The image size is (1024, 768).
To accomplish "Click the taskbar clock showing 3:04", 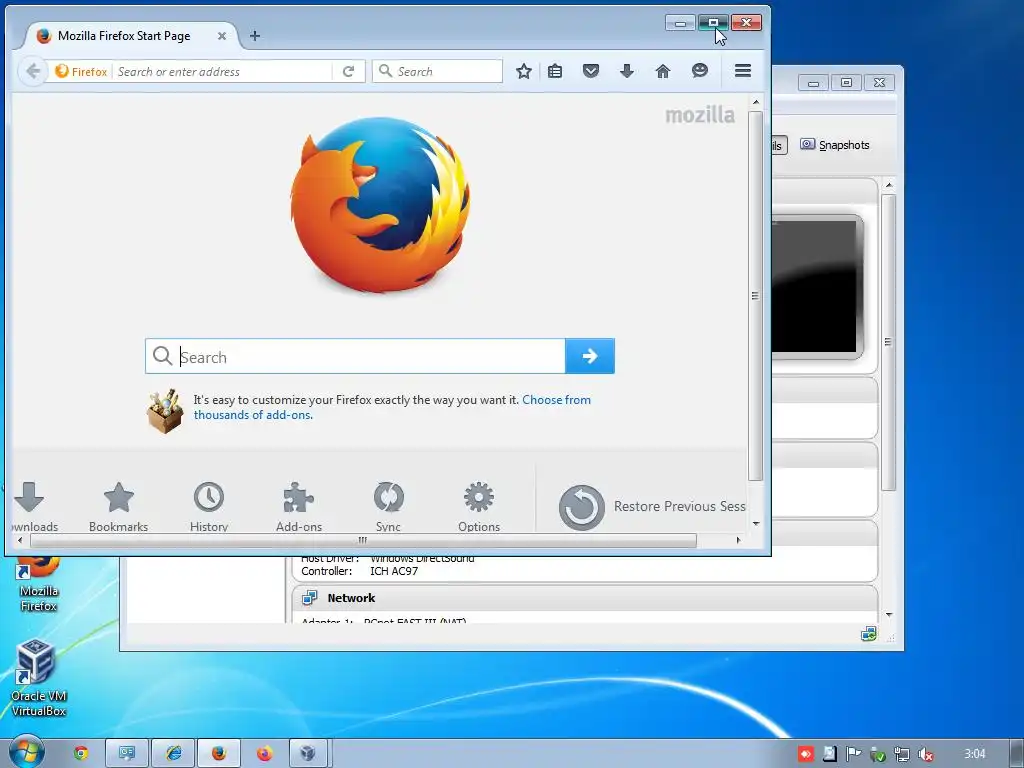I will tap(974, 754).
